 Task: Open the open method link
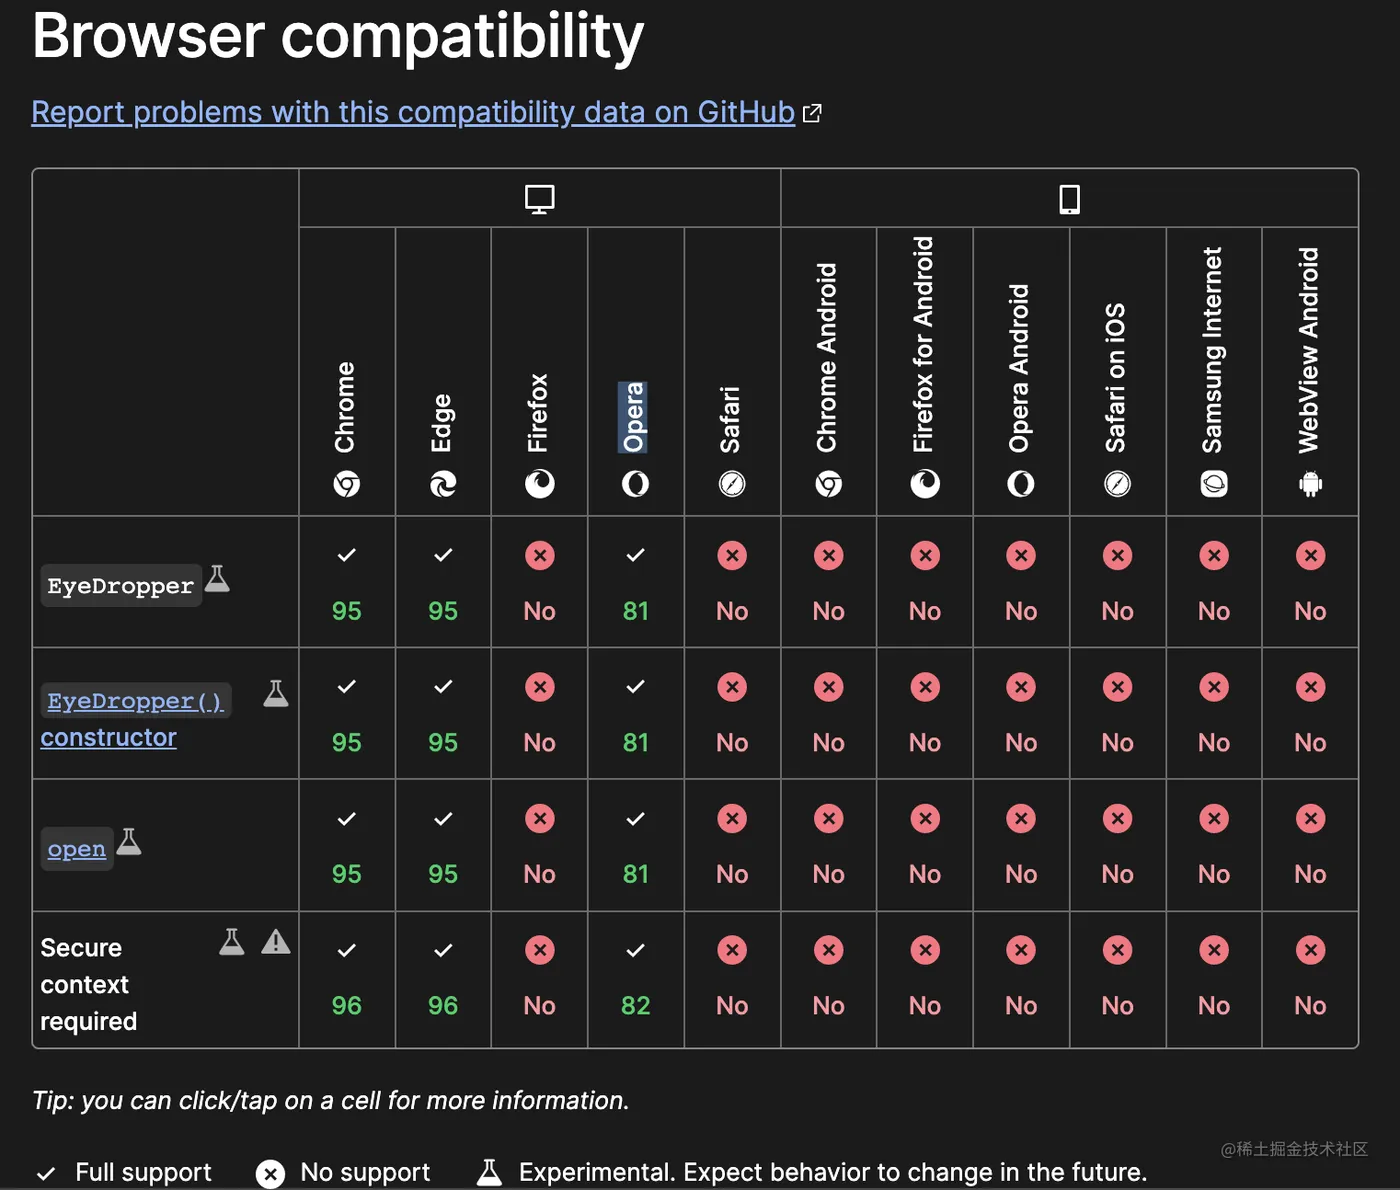click(77, 849)
